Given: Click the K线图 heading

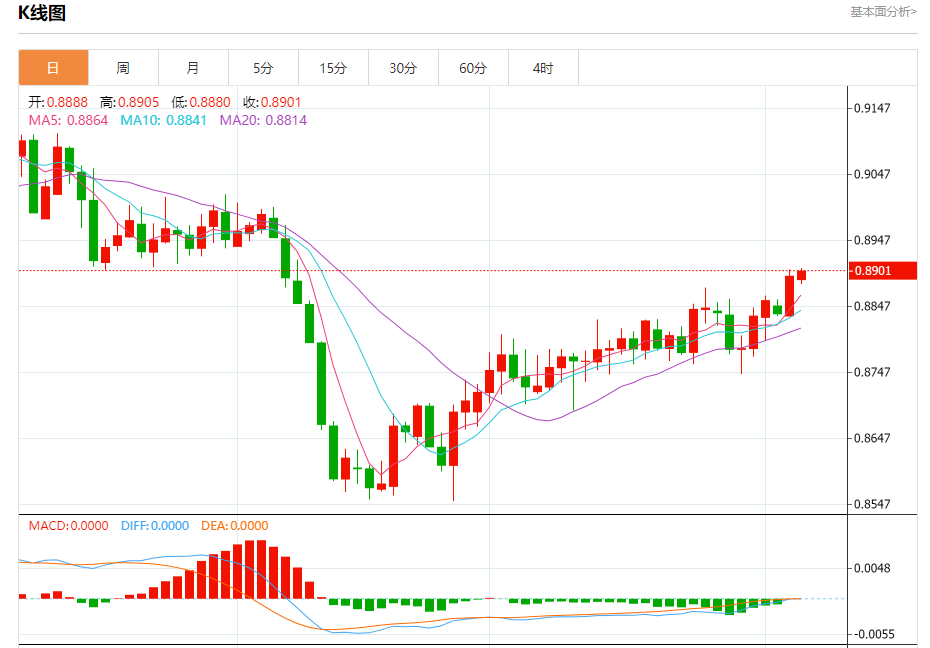Looking at the screenshot, I should tap(42, 13).
